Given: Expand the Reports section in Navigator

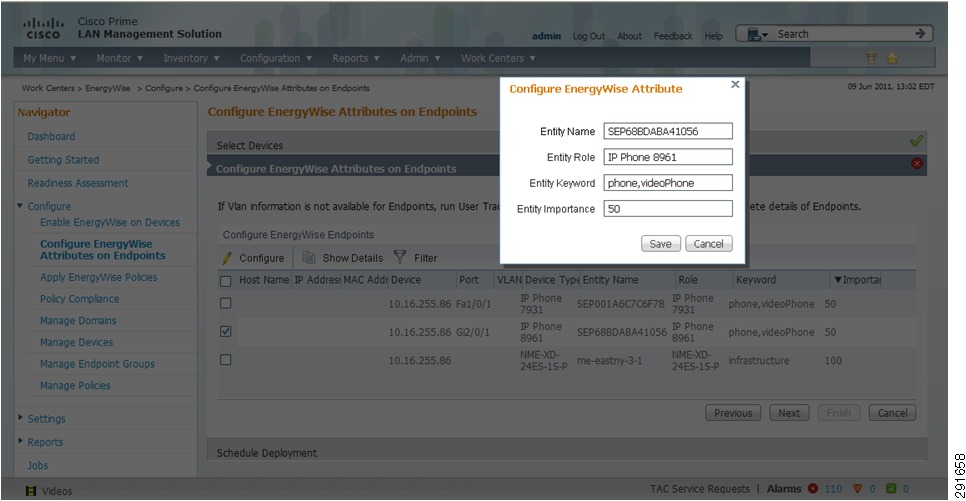Looking at the screenshot, I should point(20,441).
